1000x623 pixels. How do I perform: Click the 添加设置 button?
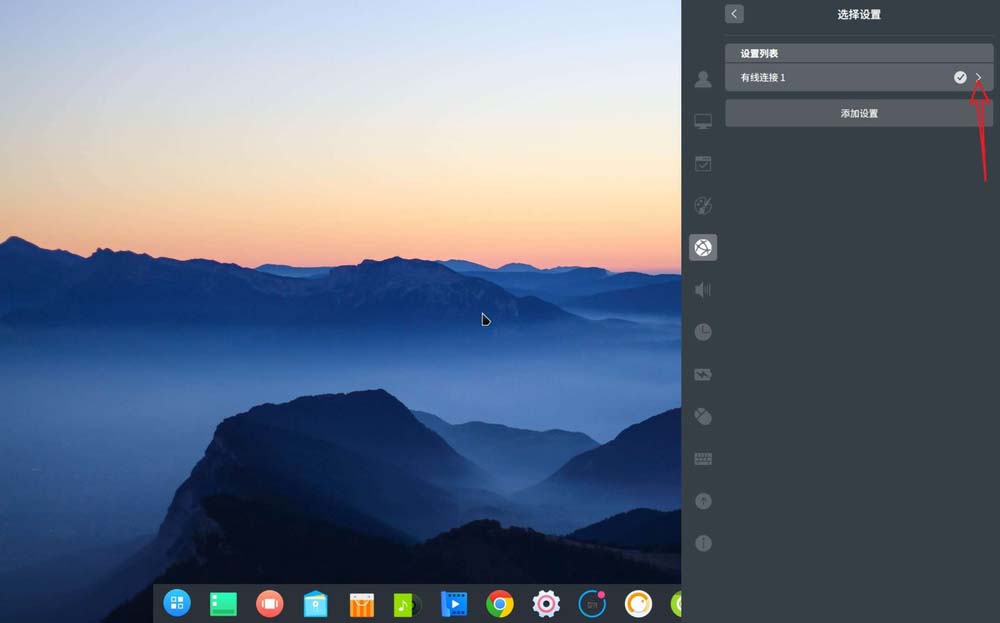[859, 114]
